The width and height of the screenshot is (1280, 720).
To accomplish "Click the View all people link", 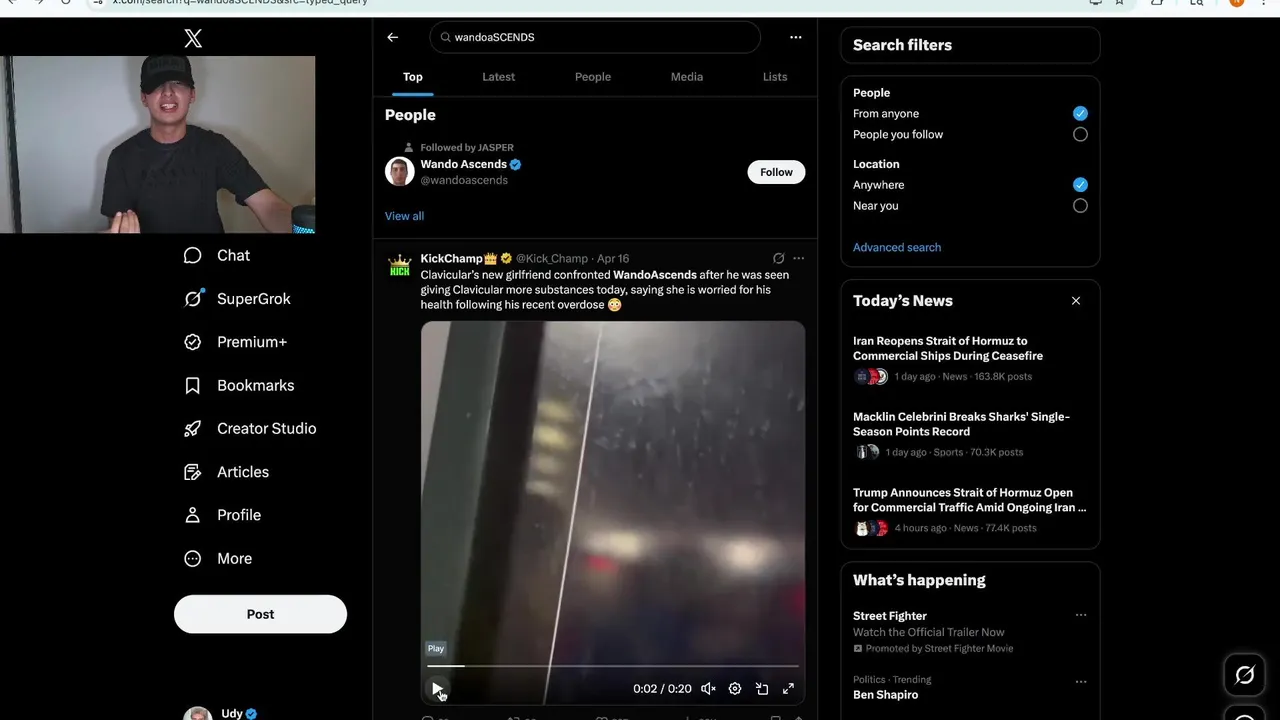I will point(404,216).
